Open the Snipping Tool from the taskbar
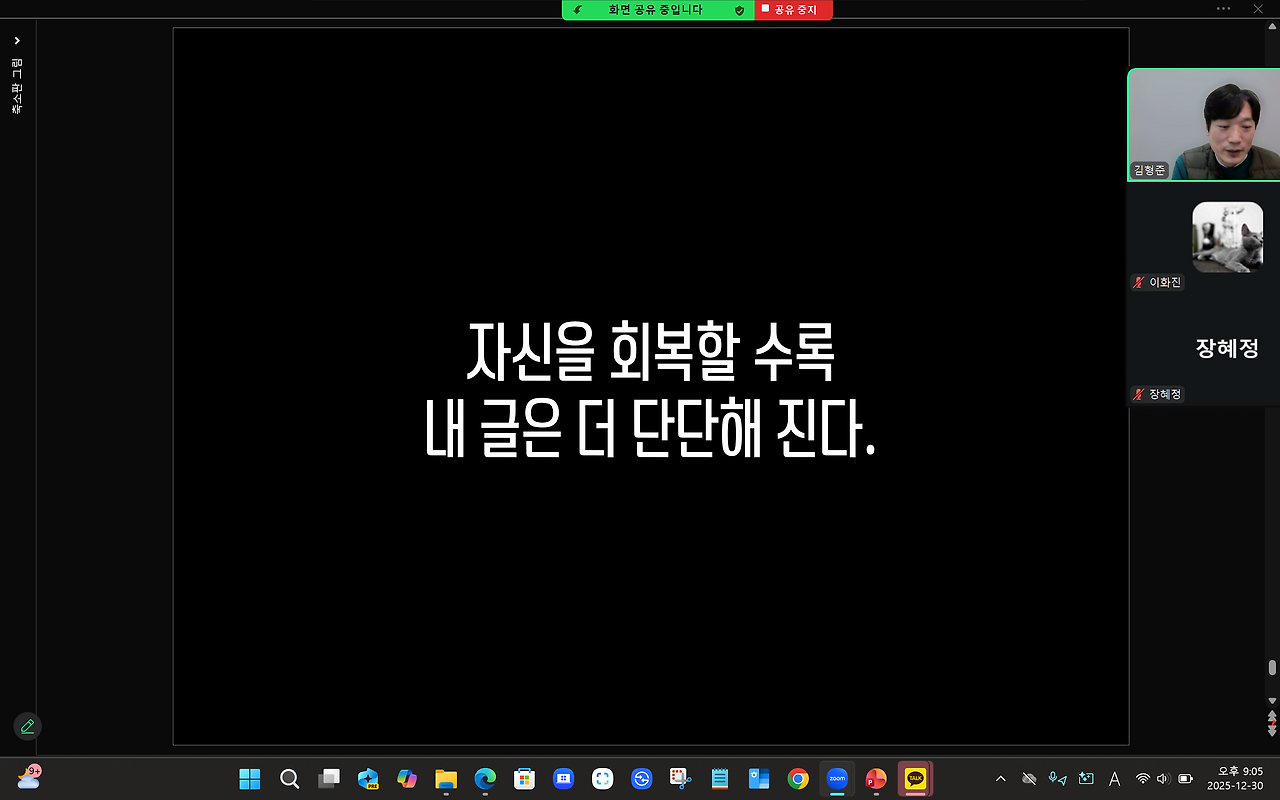 [x=680, y=778]
